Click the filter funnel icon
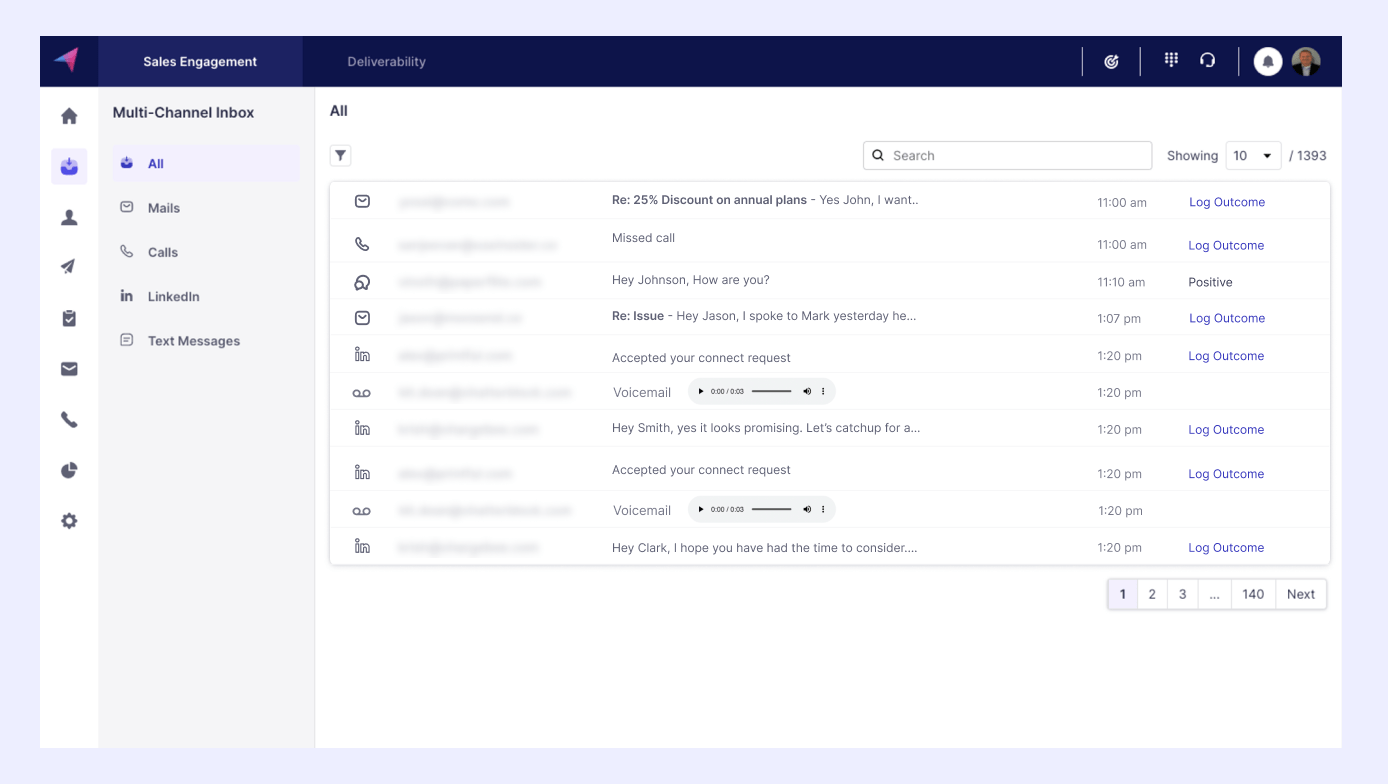 pos(341,155)
